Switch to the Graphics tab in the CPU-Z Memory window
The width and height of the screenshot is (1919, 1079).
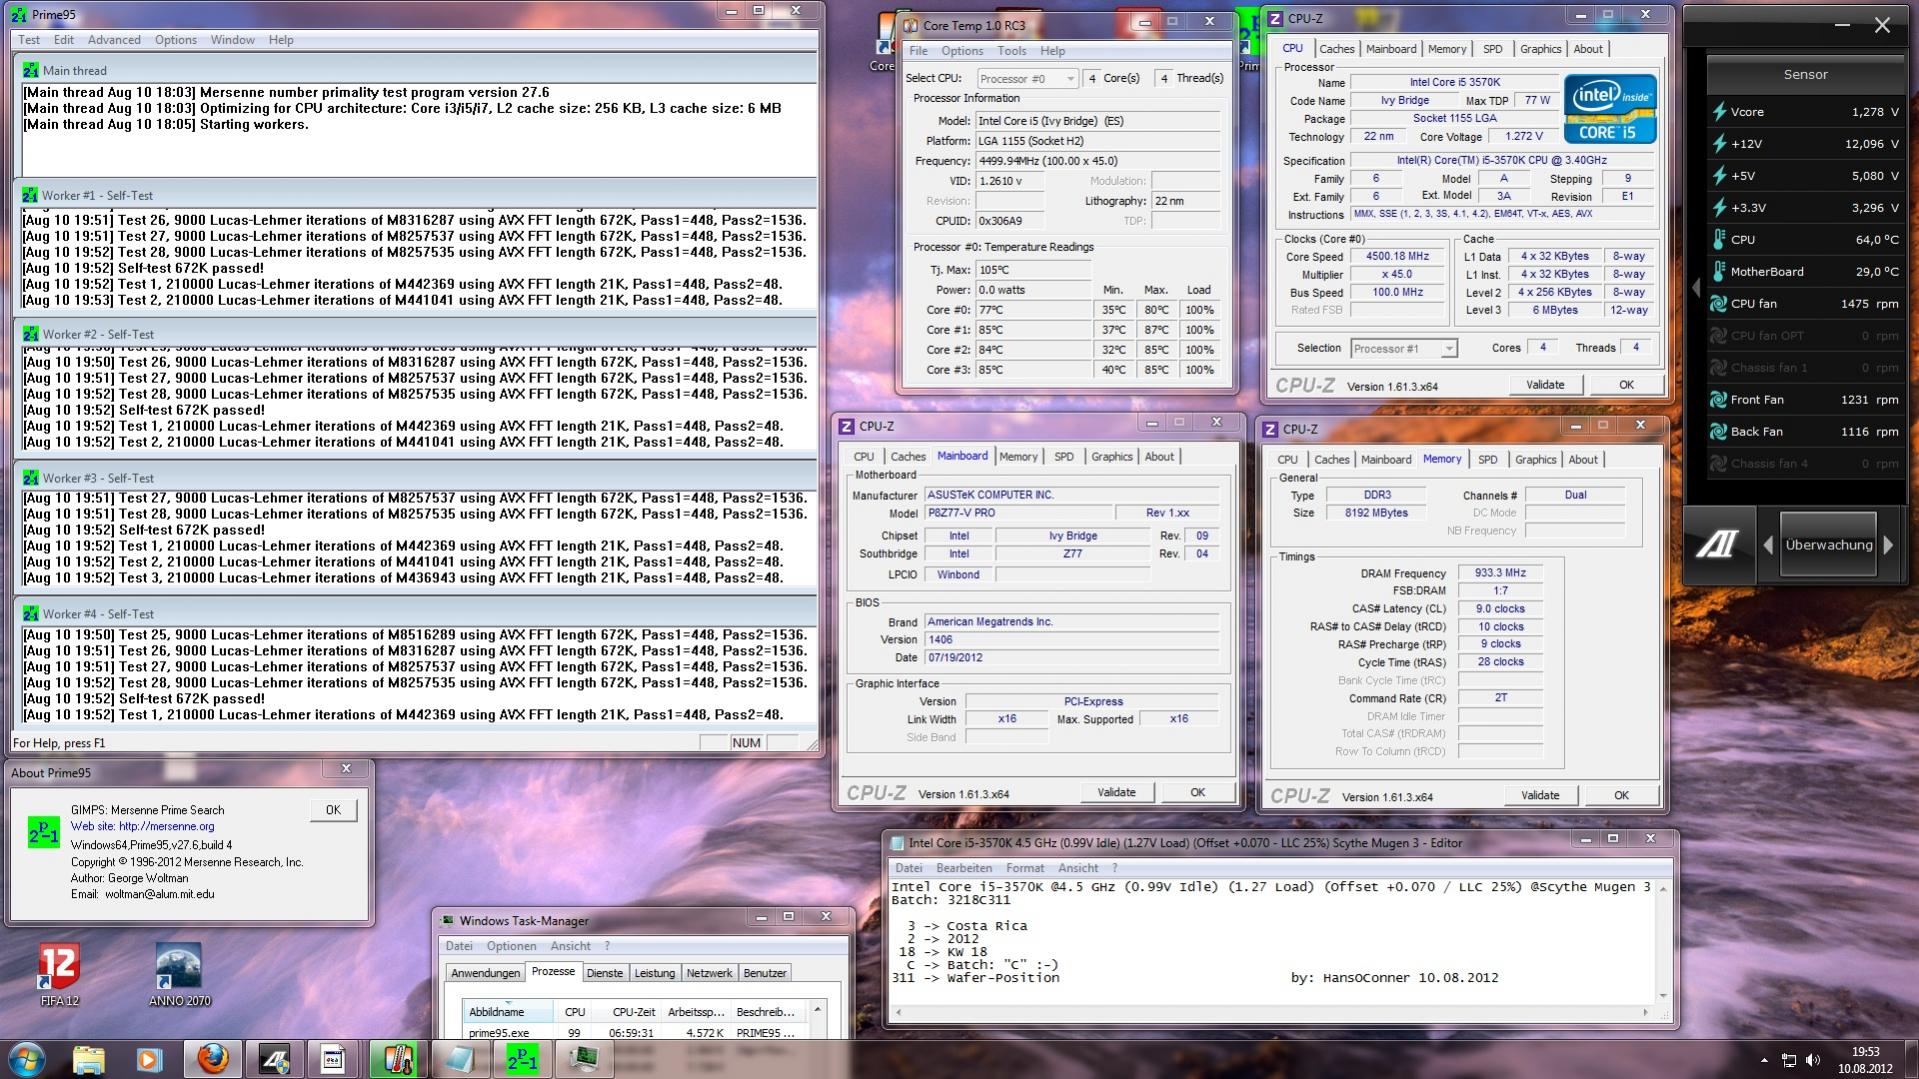point(1535,460)
